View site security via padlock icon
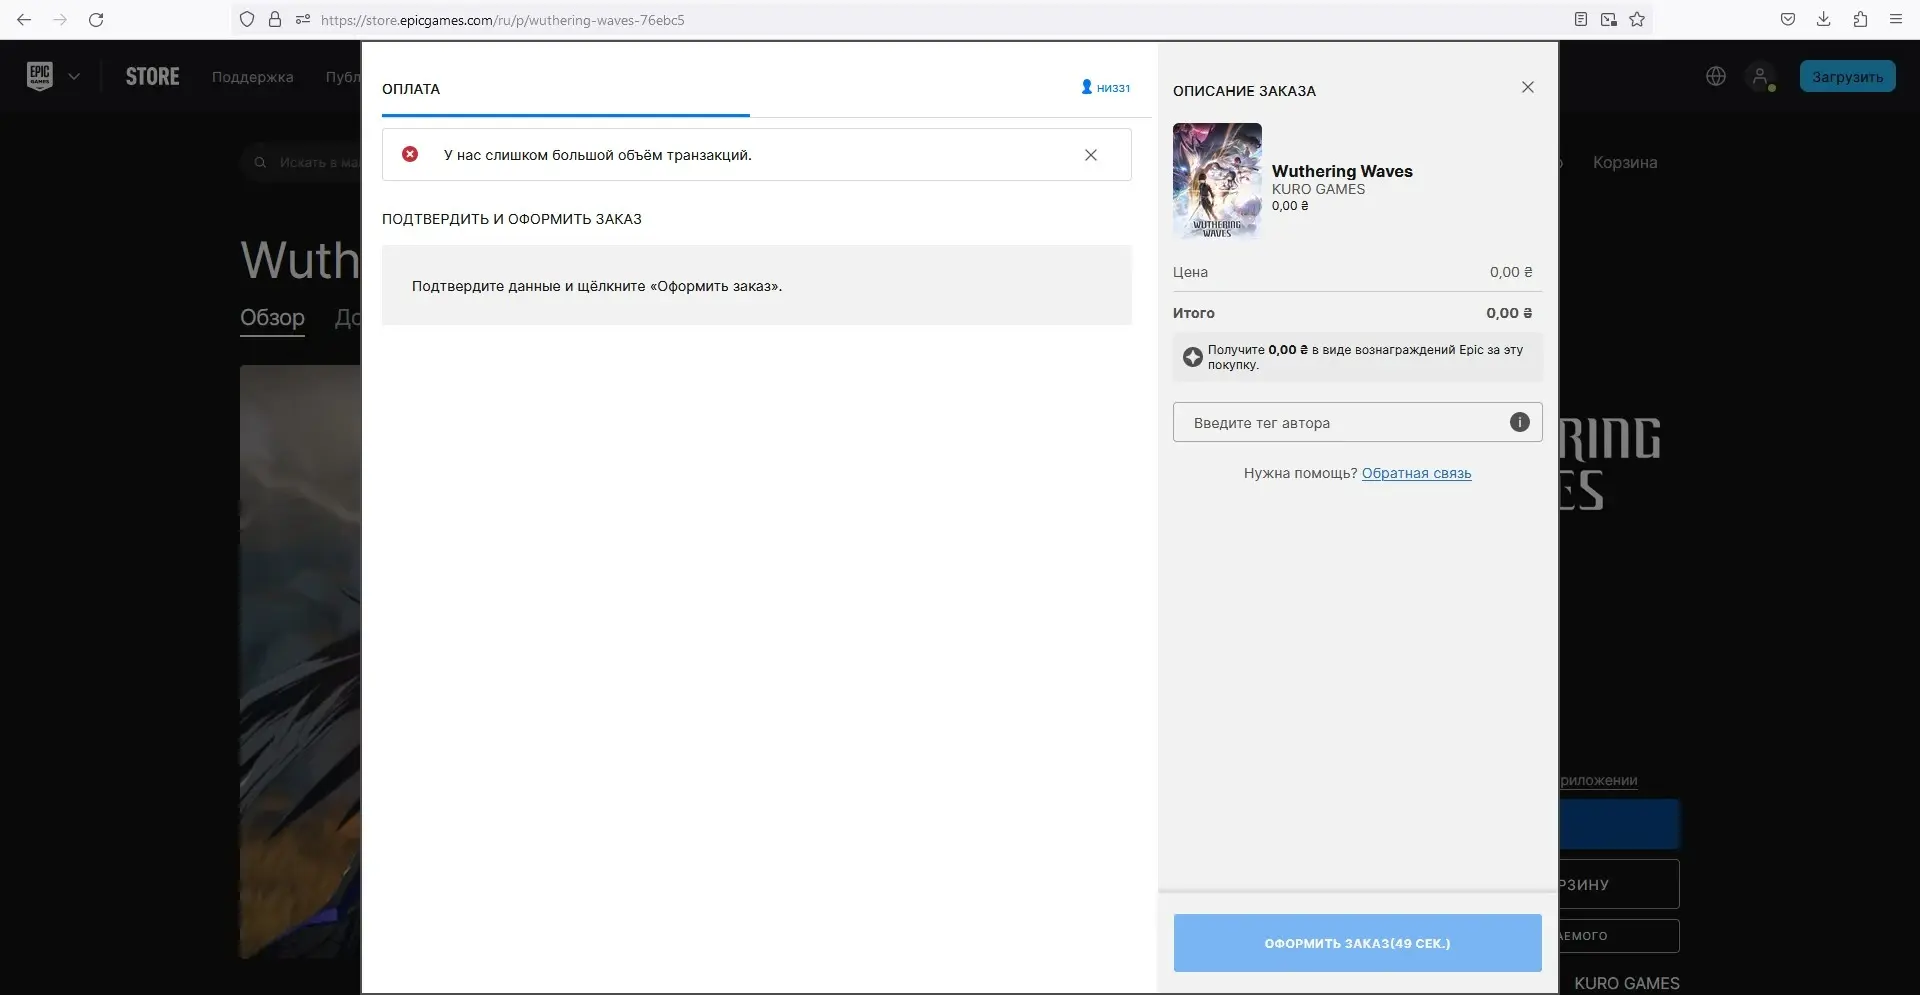Screen dimensions: 1920x995 point(275,19)
